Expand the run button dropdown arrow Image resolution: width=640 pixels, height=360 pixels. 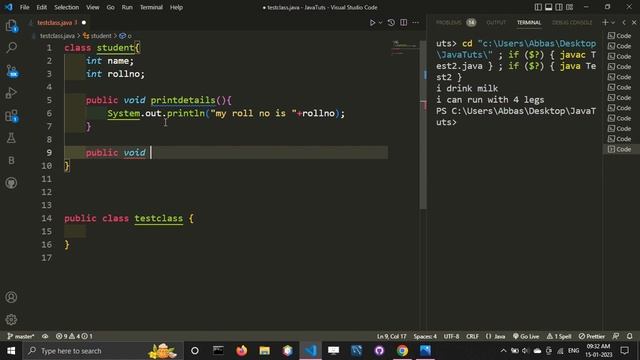380,23
